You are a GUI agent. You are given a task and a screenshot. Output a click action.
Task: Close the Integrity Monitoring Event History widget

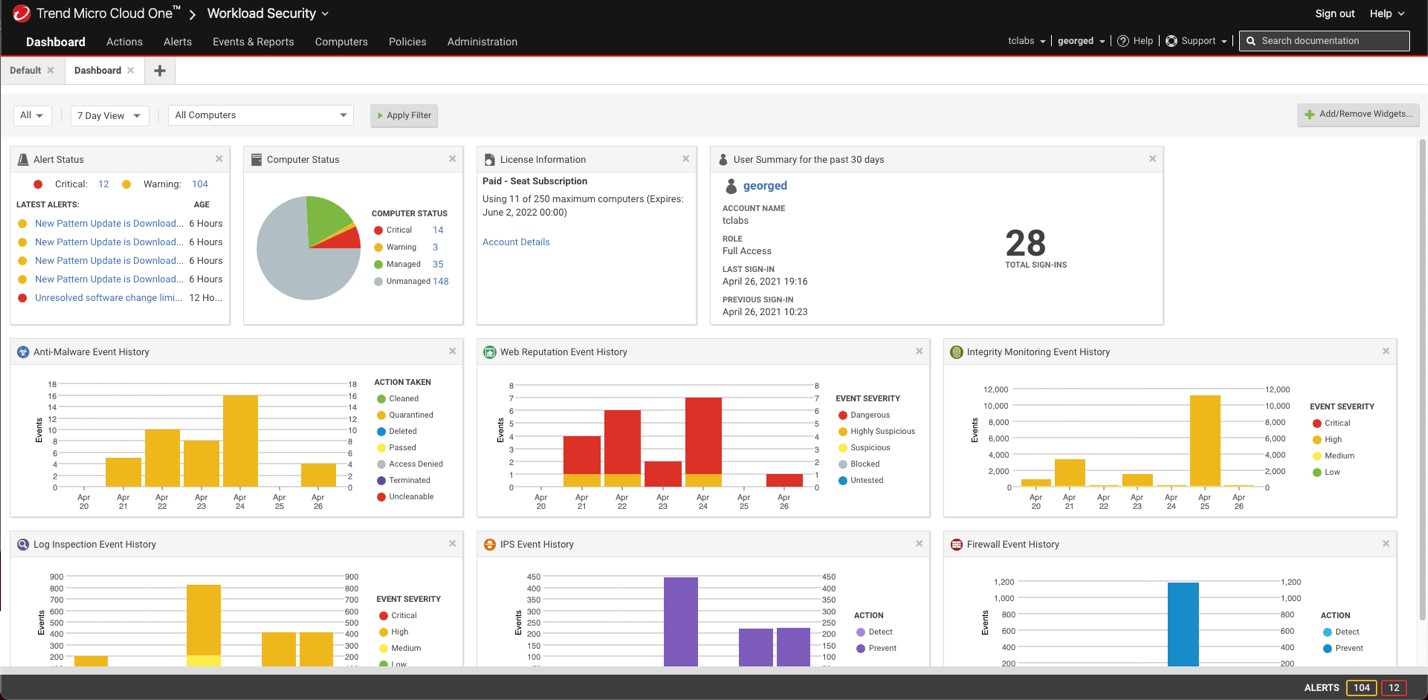click(1386, 351)
